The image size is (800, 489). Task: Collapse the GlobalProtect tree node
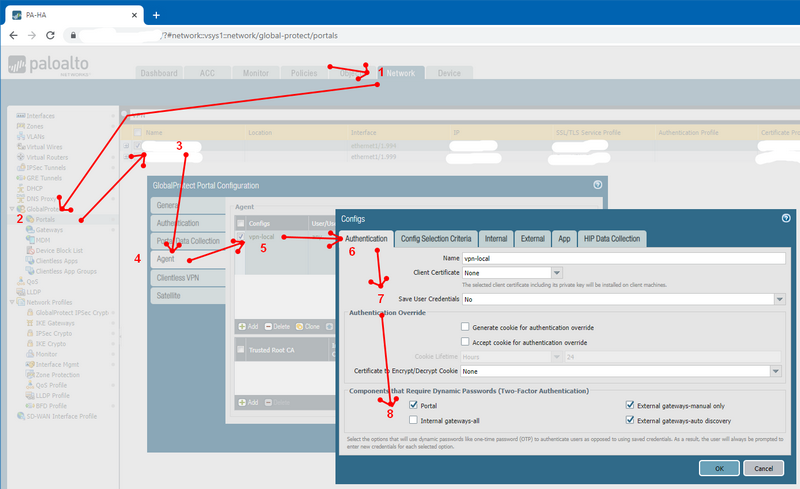click(x=12, y=209)
